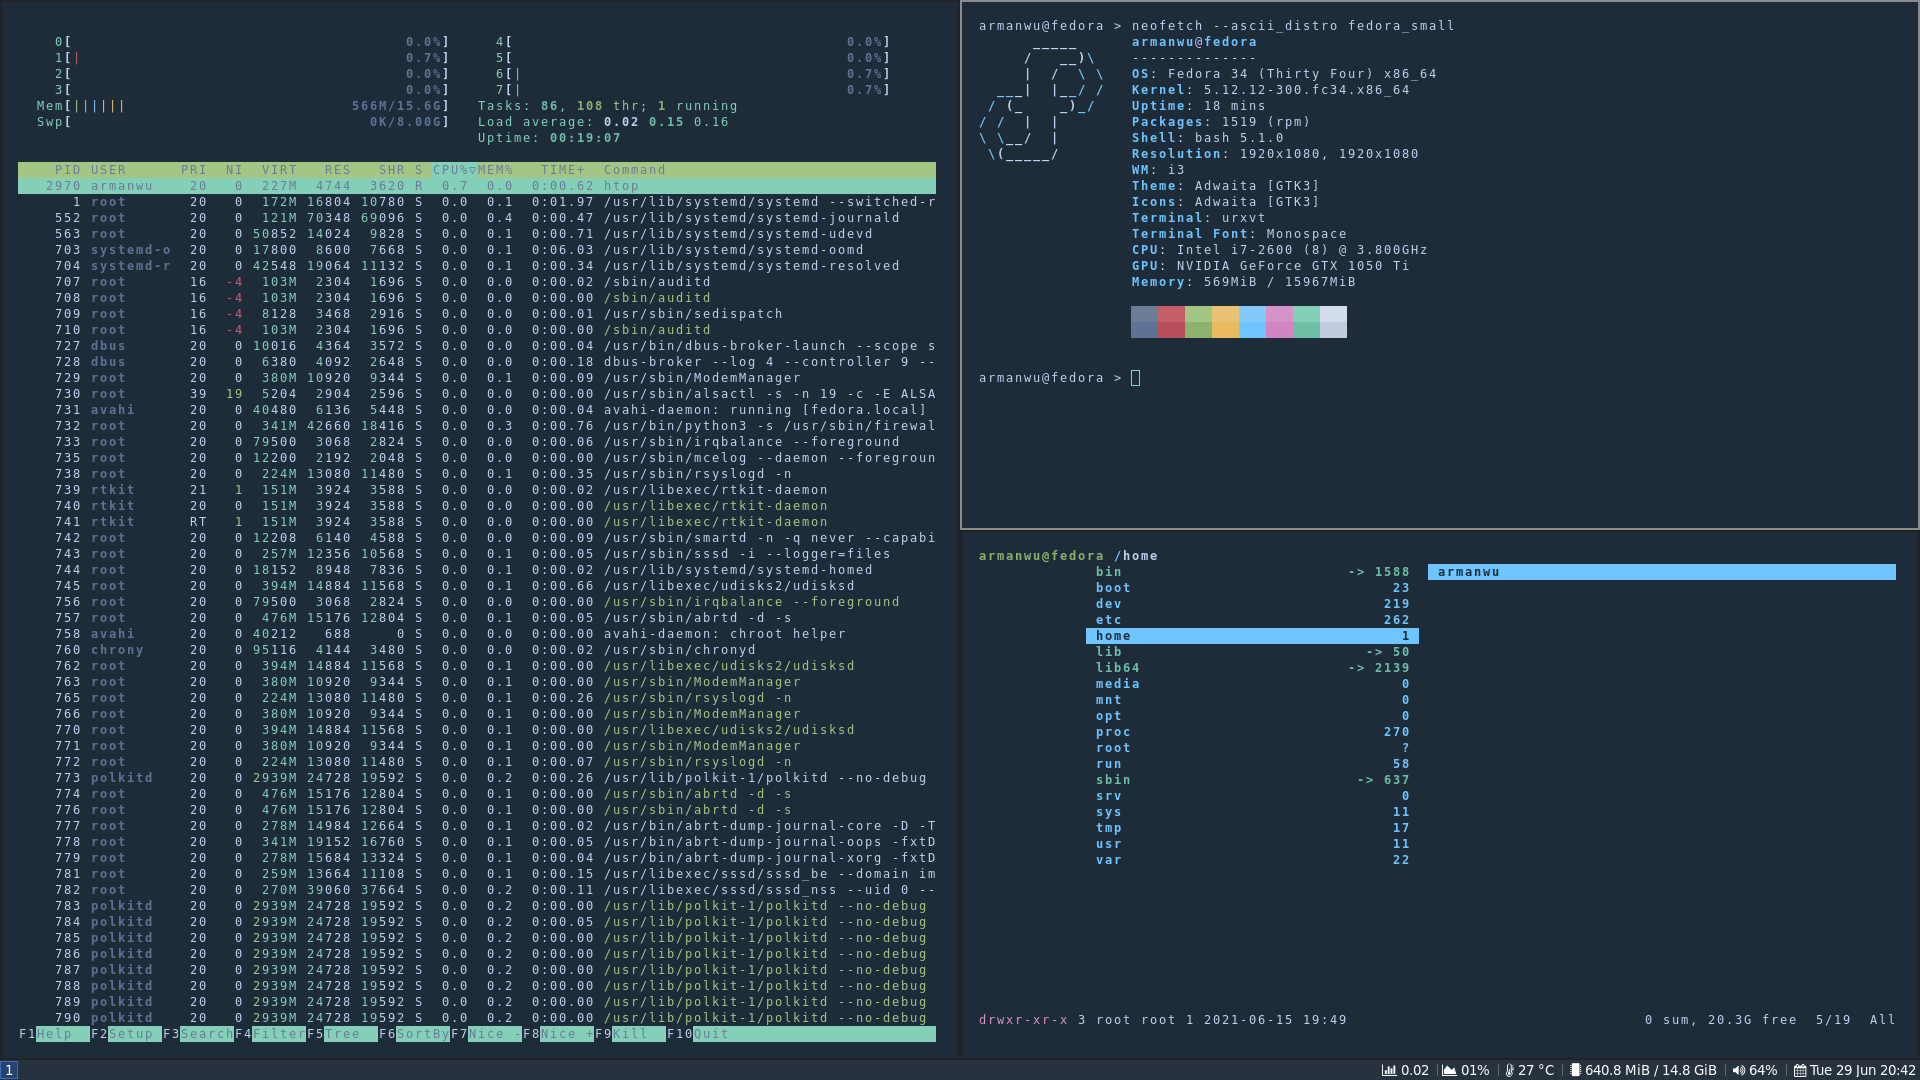Click the F9 Kill button in htop
This screenshot has width=1920, height=1080.
click(x=630, y=1034)
